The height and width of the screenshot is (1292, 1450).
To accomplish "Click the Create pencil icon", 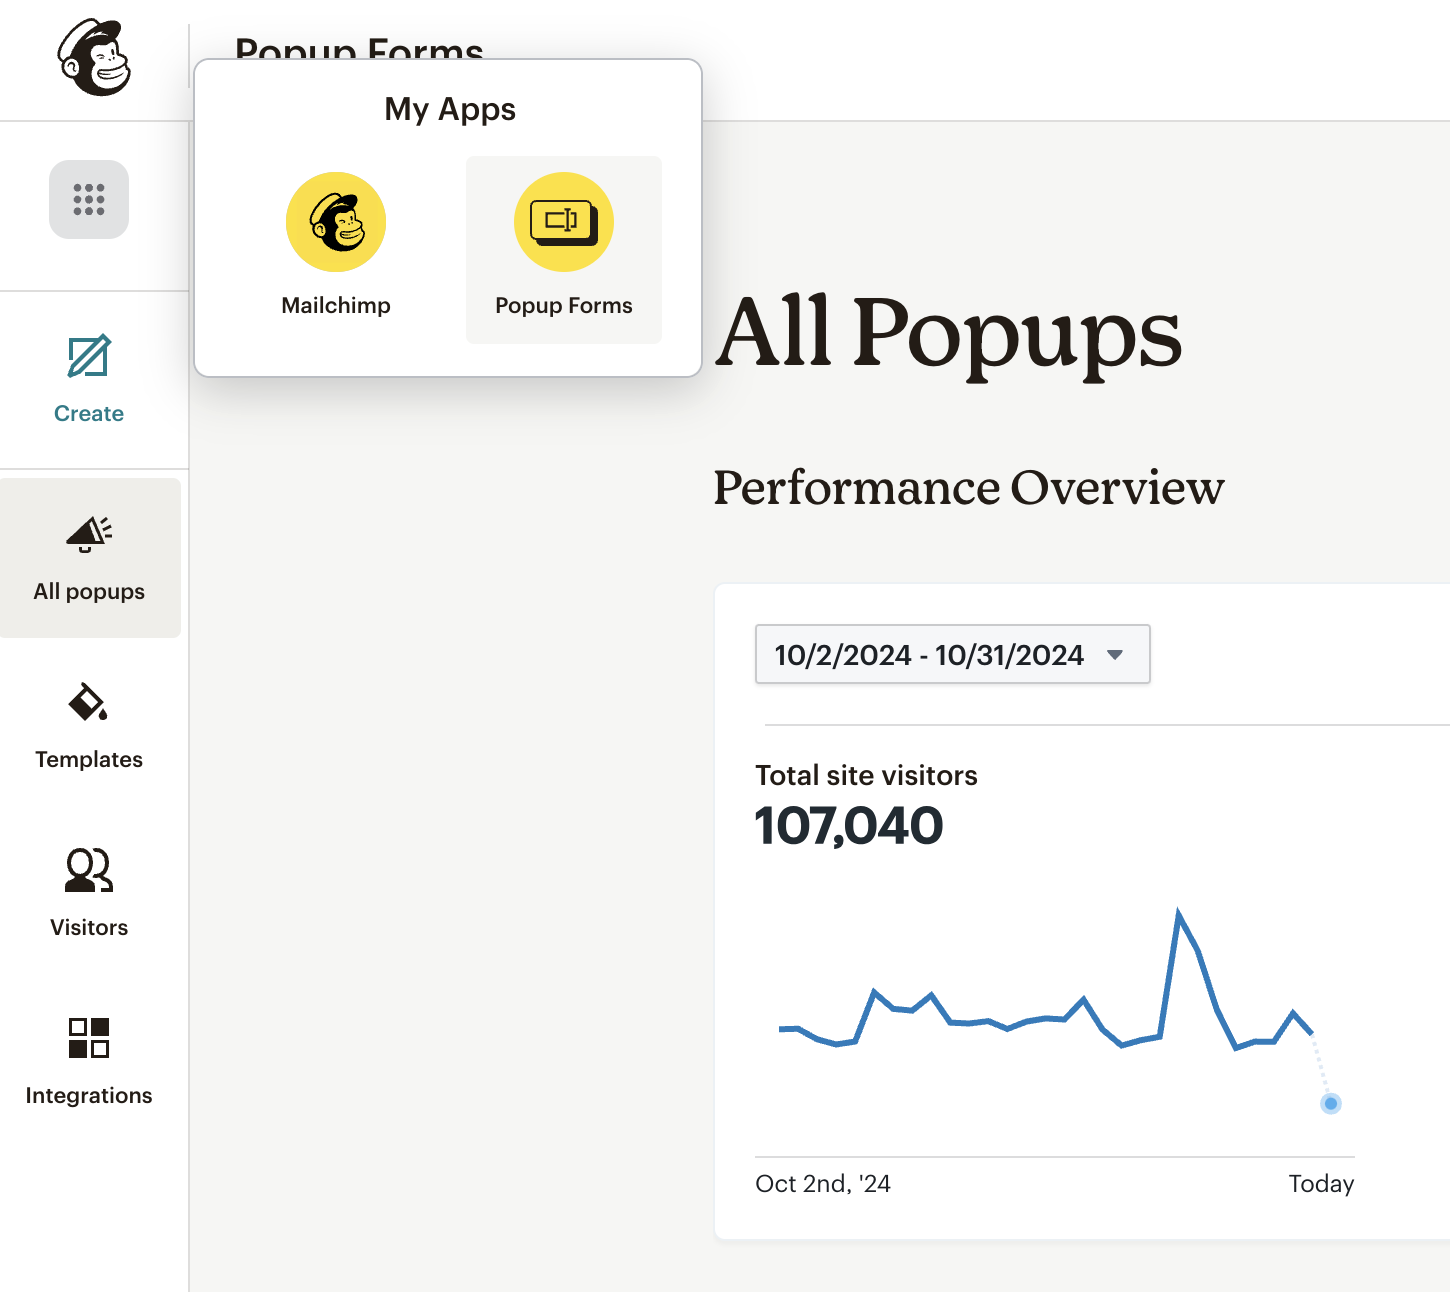I will pyautogui.click(x=89, y=357).
